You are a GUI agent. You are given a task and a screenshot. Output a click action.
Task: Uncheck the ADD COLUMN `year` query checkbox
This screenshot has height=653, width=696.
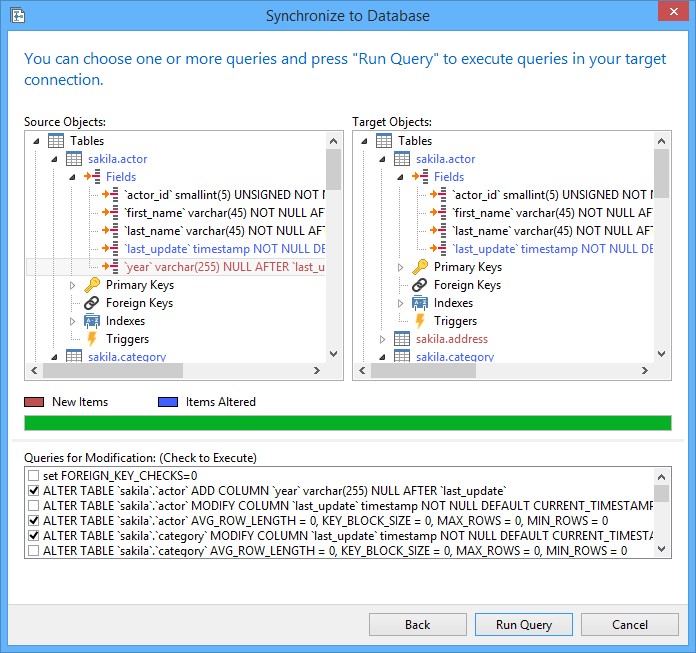[34, 491]
